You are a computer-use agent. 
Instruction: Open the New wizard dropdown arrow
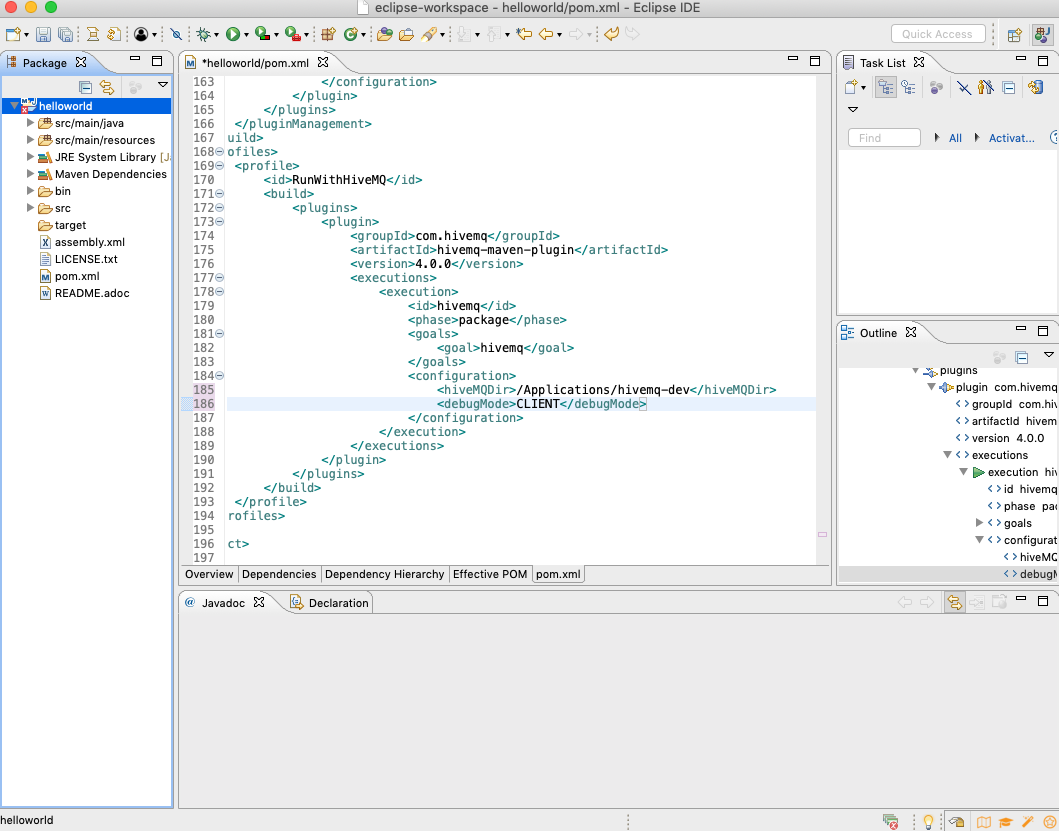click(26, 35)
